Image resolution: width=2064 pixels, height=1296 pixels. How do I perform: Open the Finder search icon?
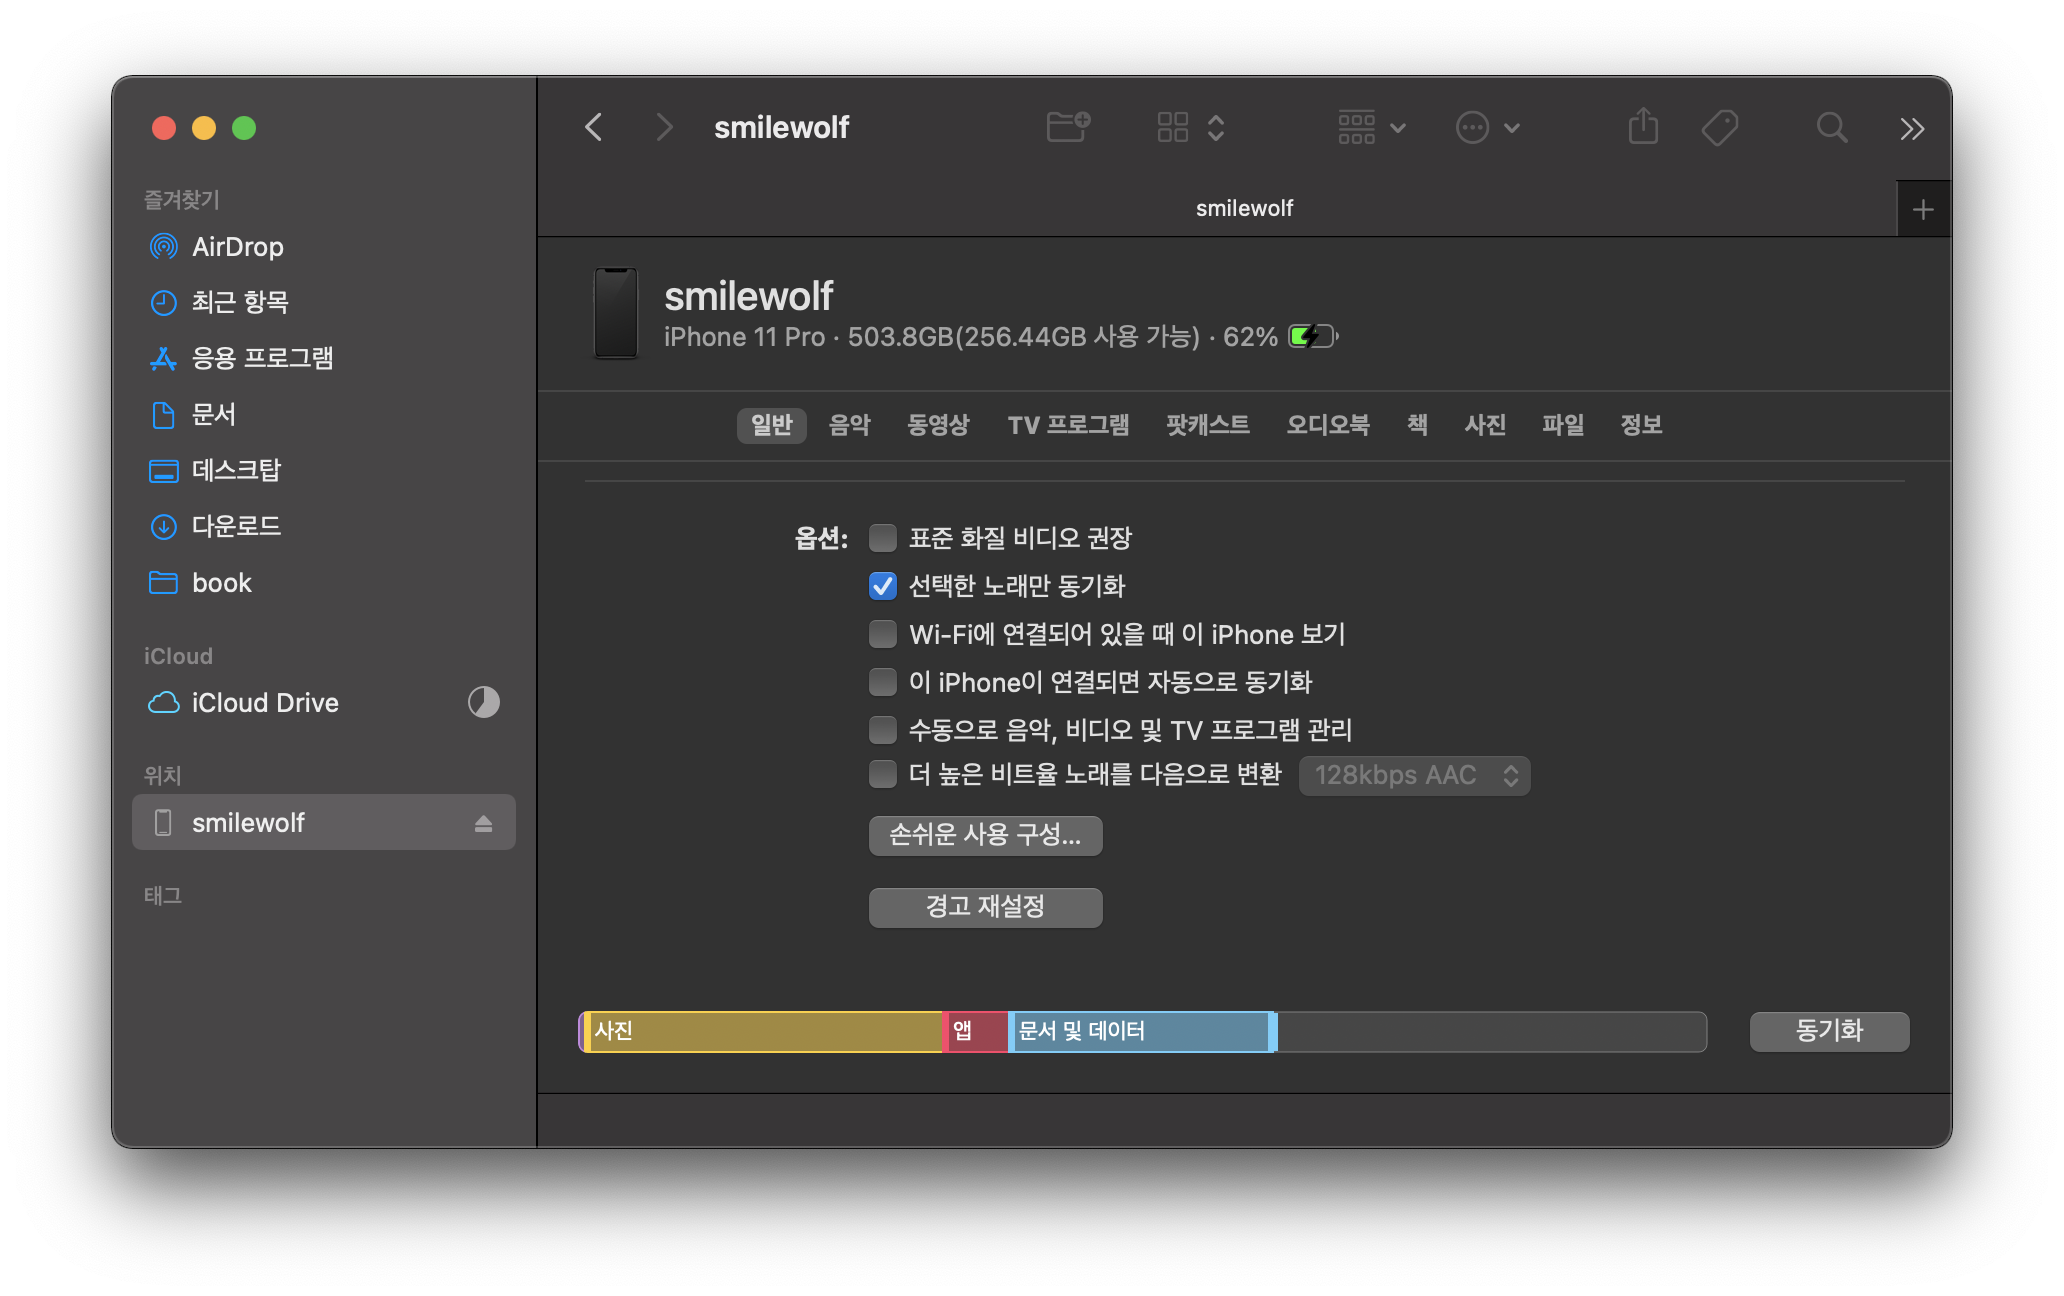click(1831, 127)
